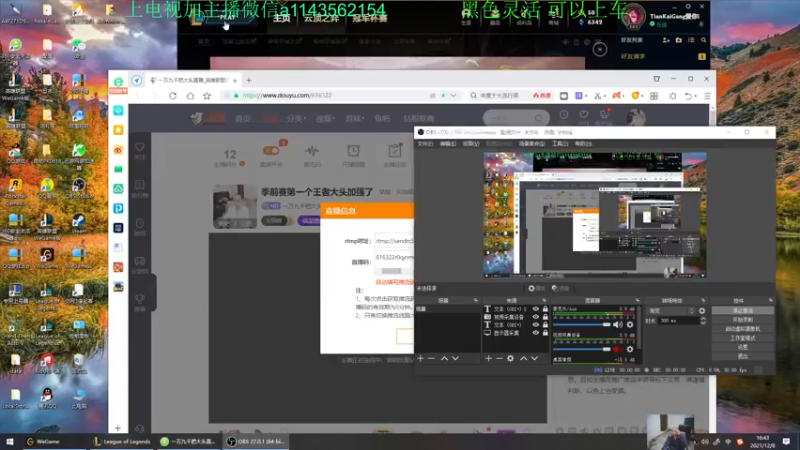Hide the 视频采集设备 source

point(536,317)
